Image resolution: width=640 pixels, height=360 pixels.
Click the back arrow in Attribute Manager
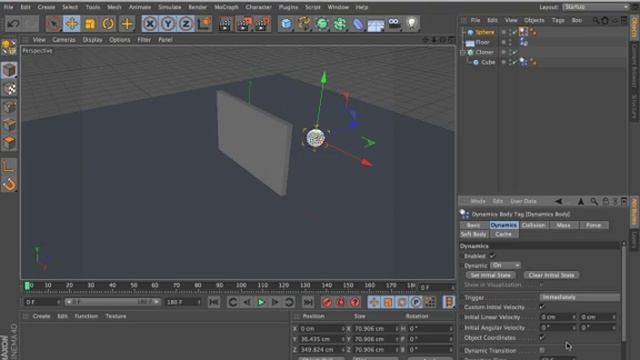tap(558, 201)
